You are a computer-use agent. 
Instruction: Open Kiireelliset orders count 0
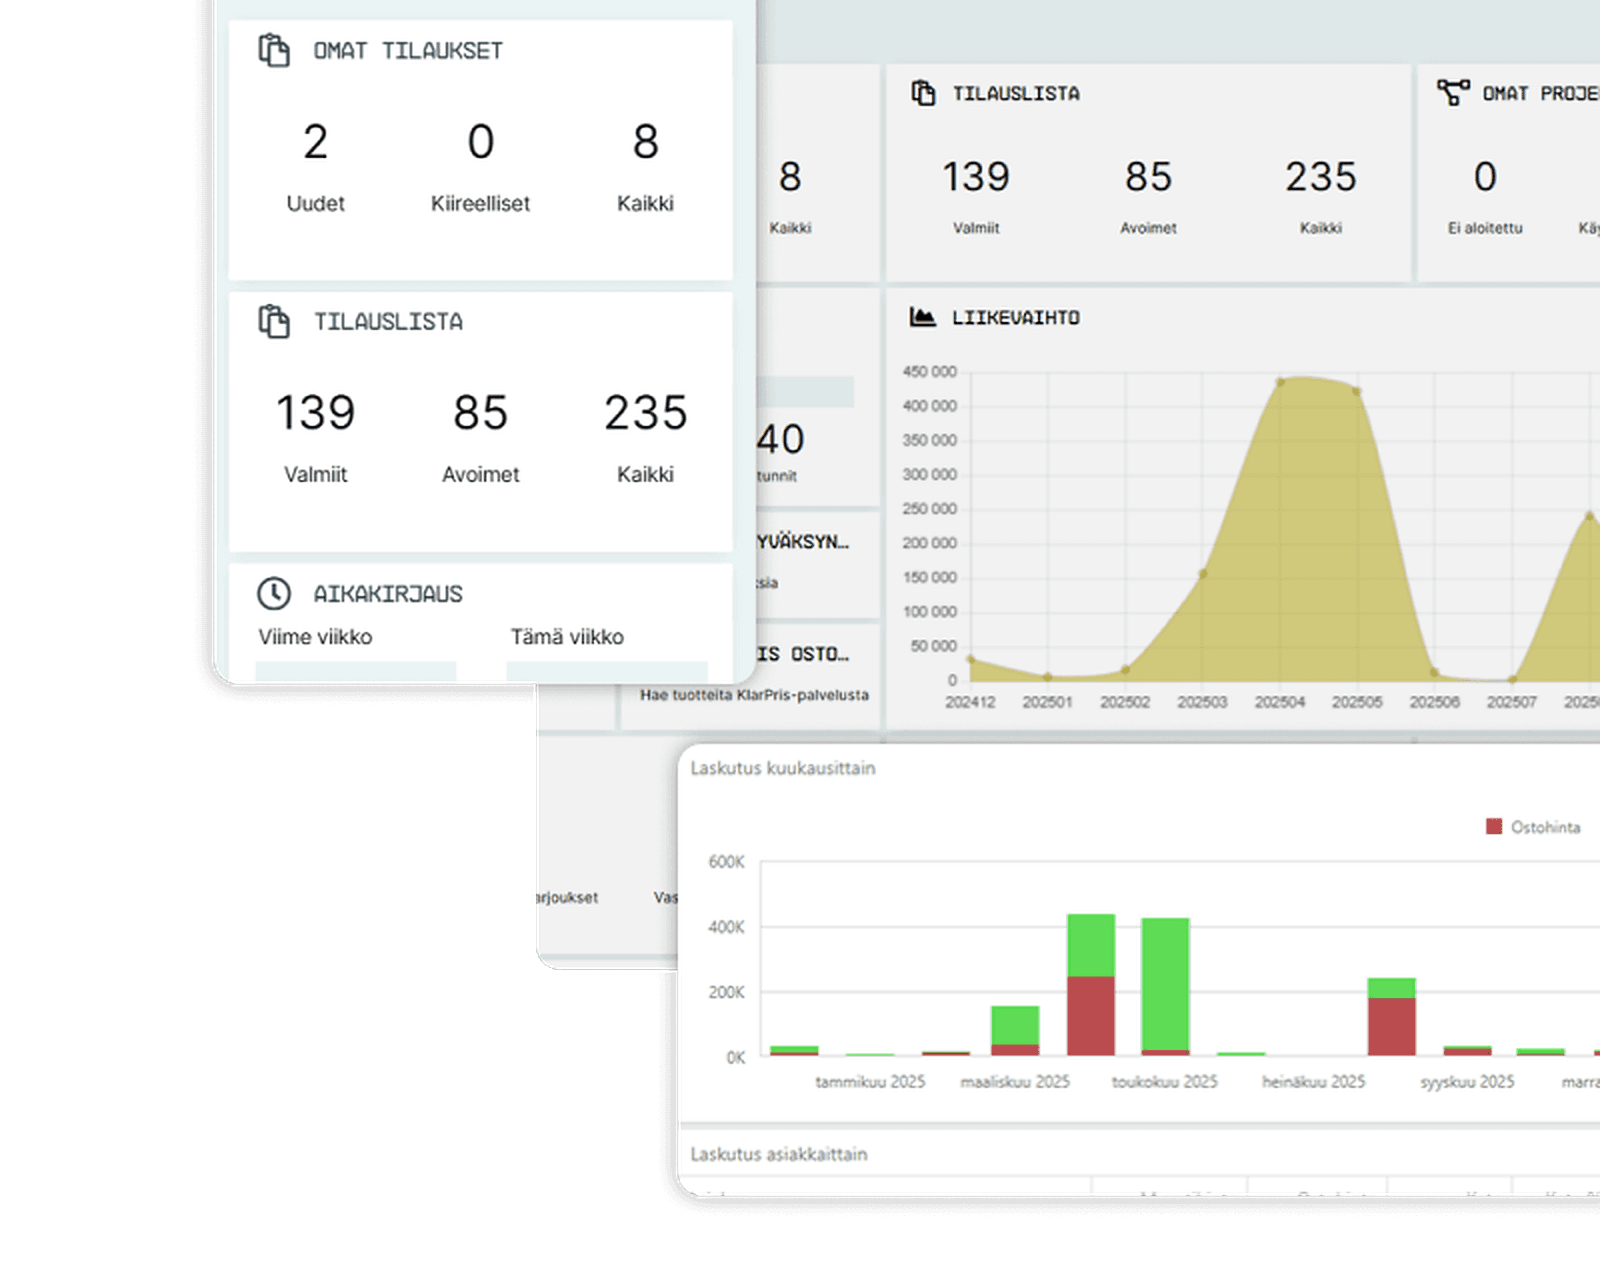(x=481, y=142)
